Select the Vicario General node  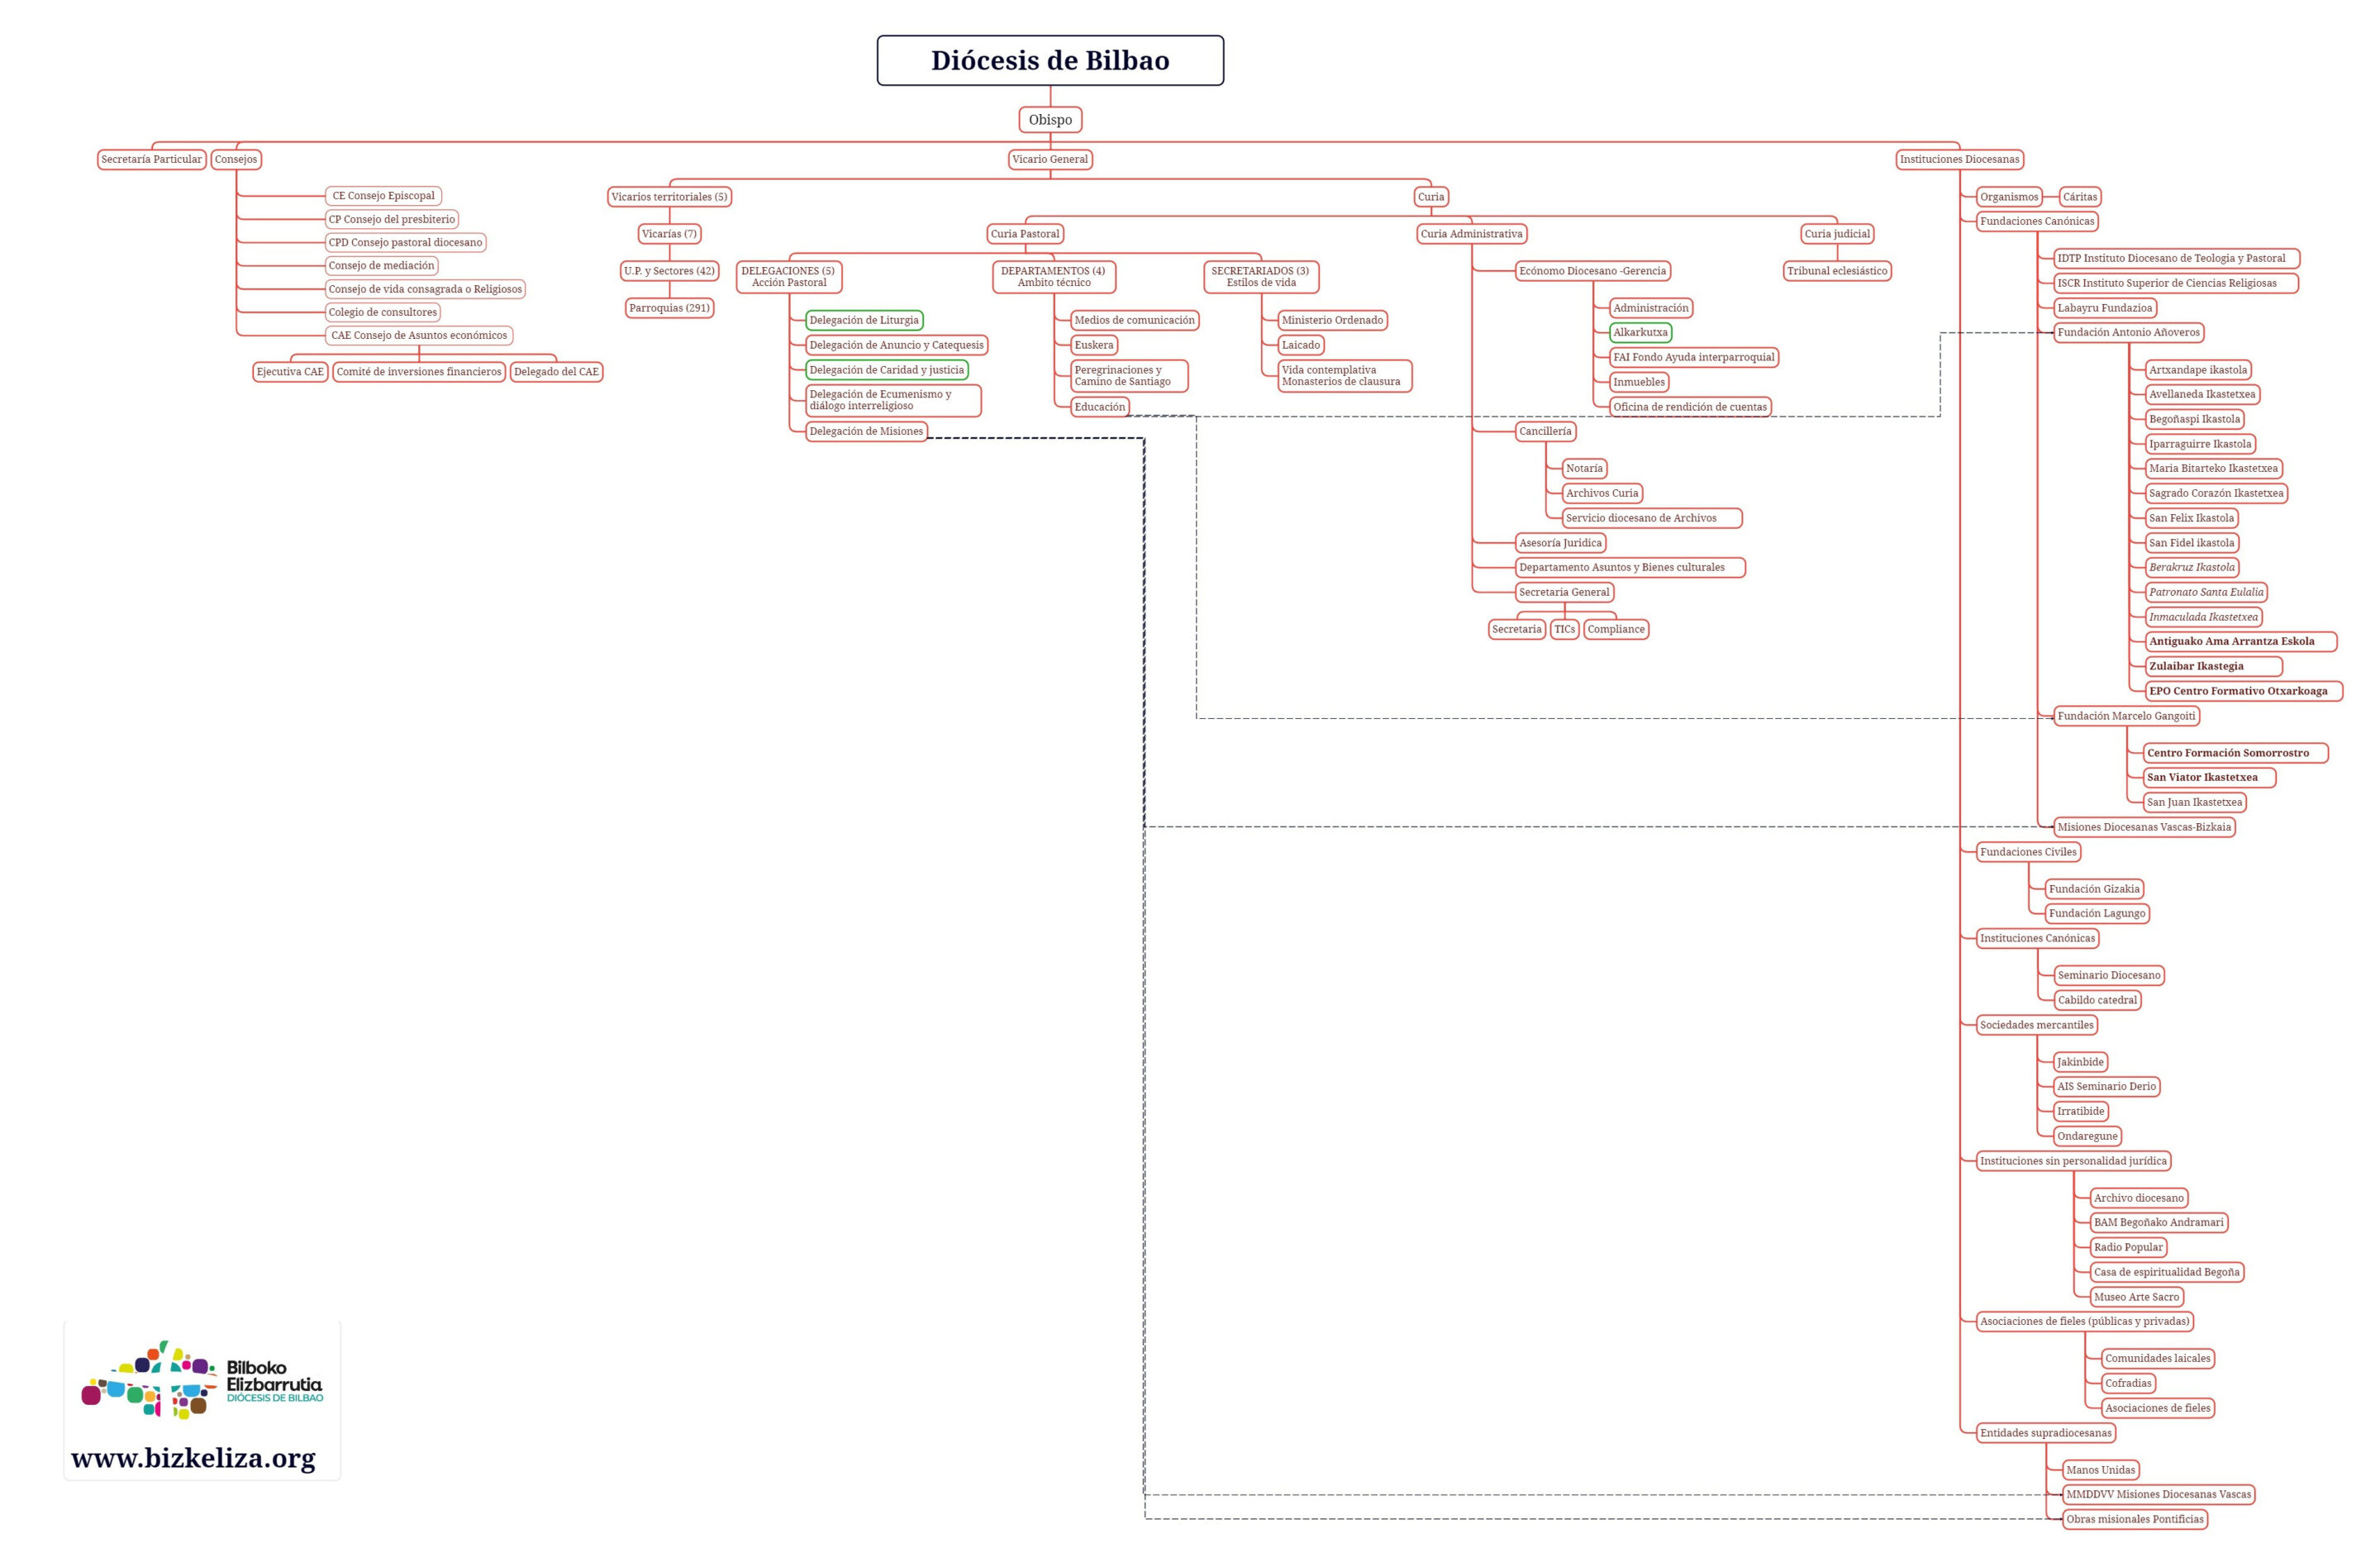click(x=1049, y=159)
